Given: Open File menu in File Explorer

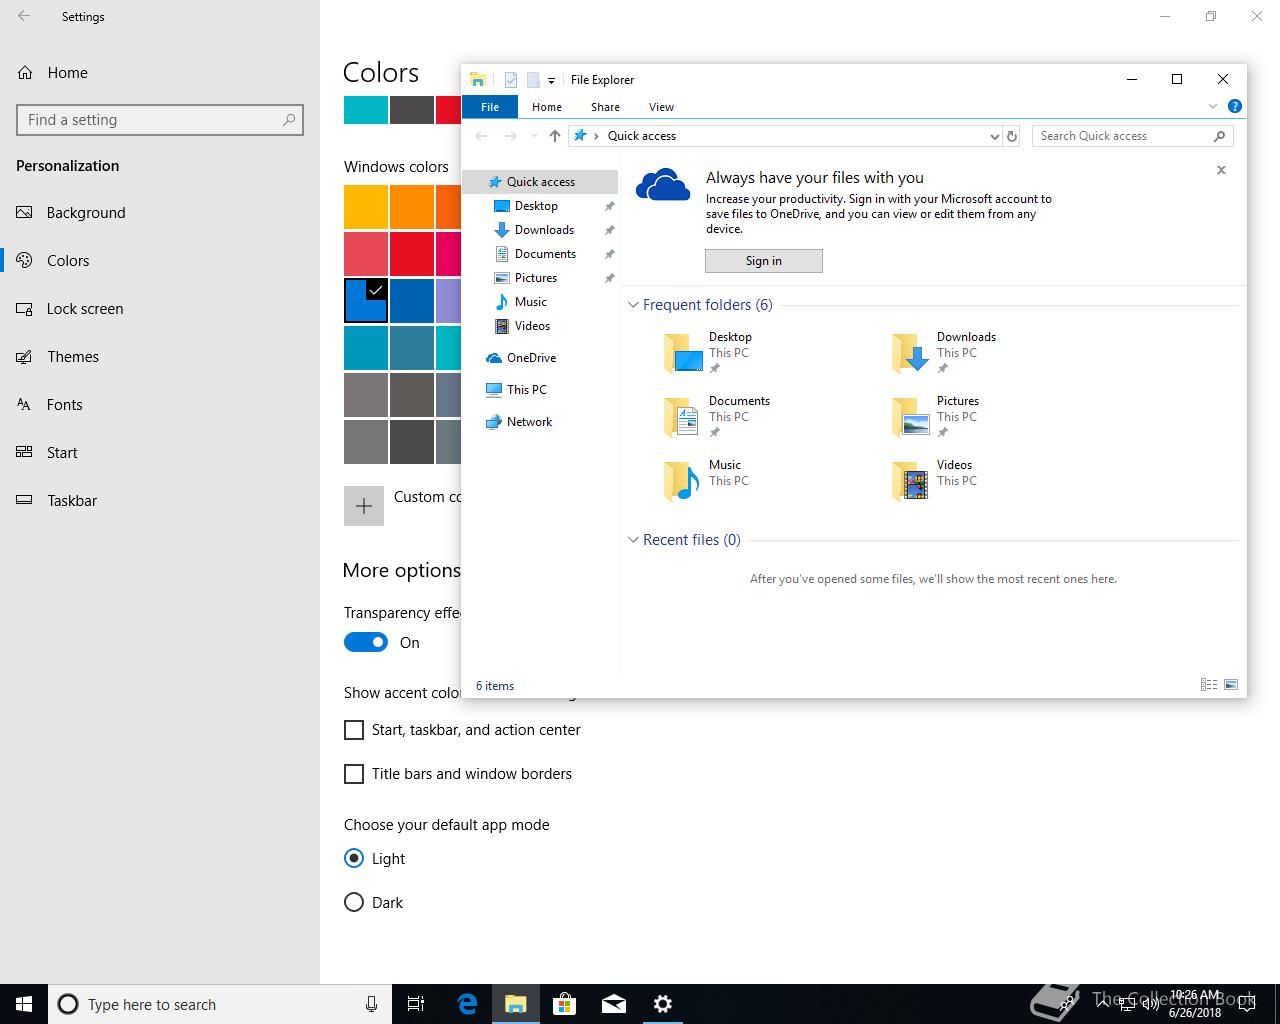Looking at the screenshot, I should (x=490, y=107).
